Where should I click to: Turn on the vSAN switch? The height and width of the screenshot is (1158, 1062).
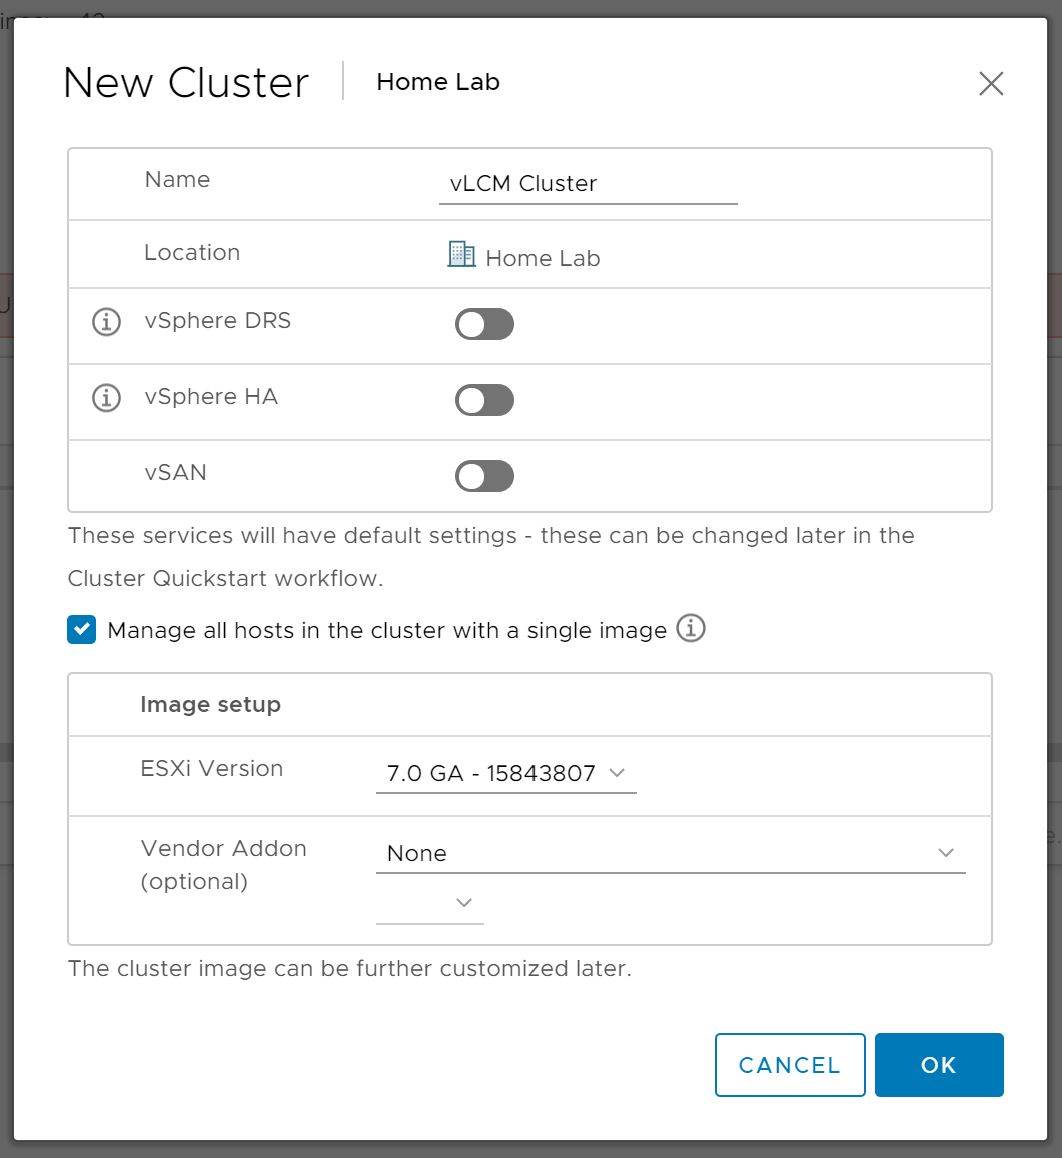pos(484,476)
